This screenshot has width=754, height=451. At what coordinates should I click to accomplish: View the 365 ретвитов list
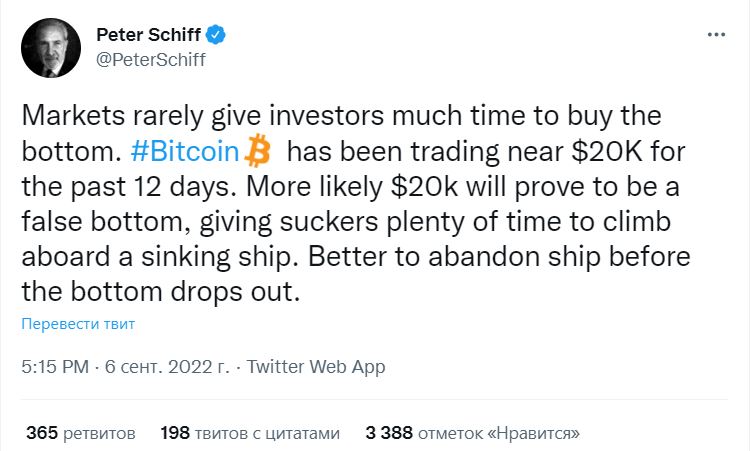click(x=81, y=433)
